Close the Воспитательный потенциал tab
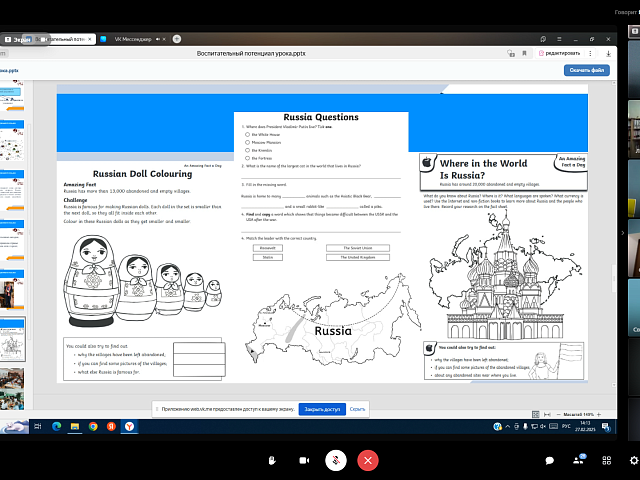This screenshot has width=640, height=480. tap(90, 39)
